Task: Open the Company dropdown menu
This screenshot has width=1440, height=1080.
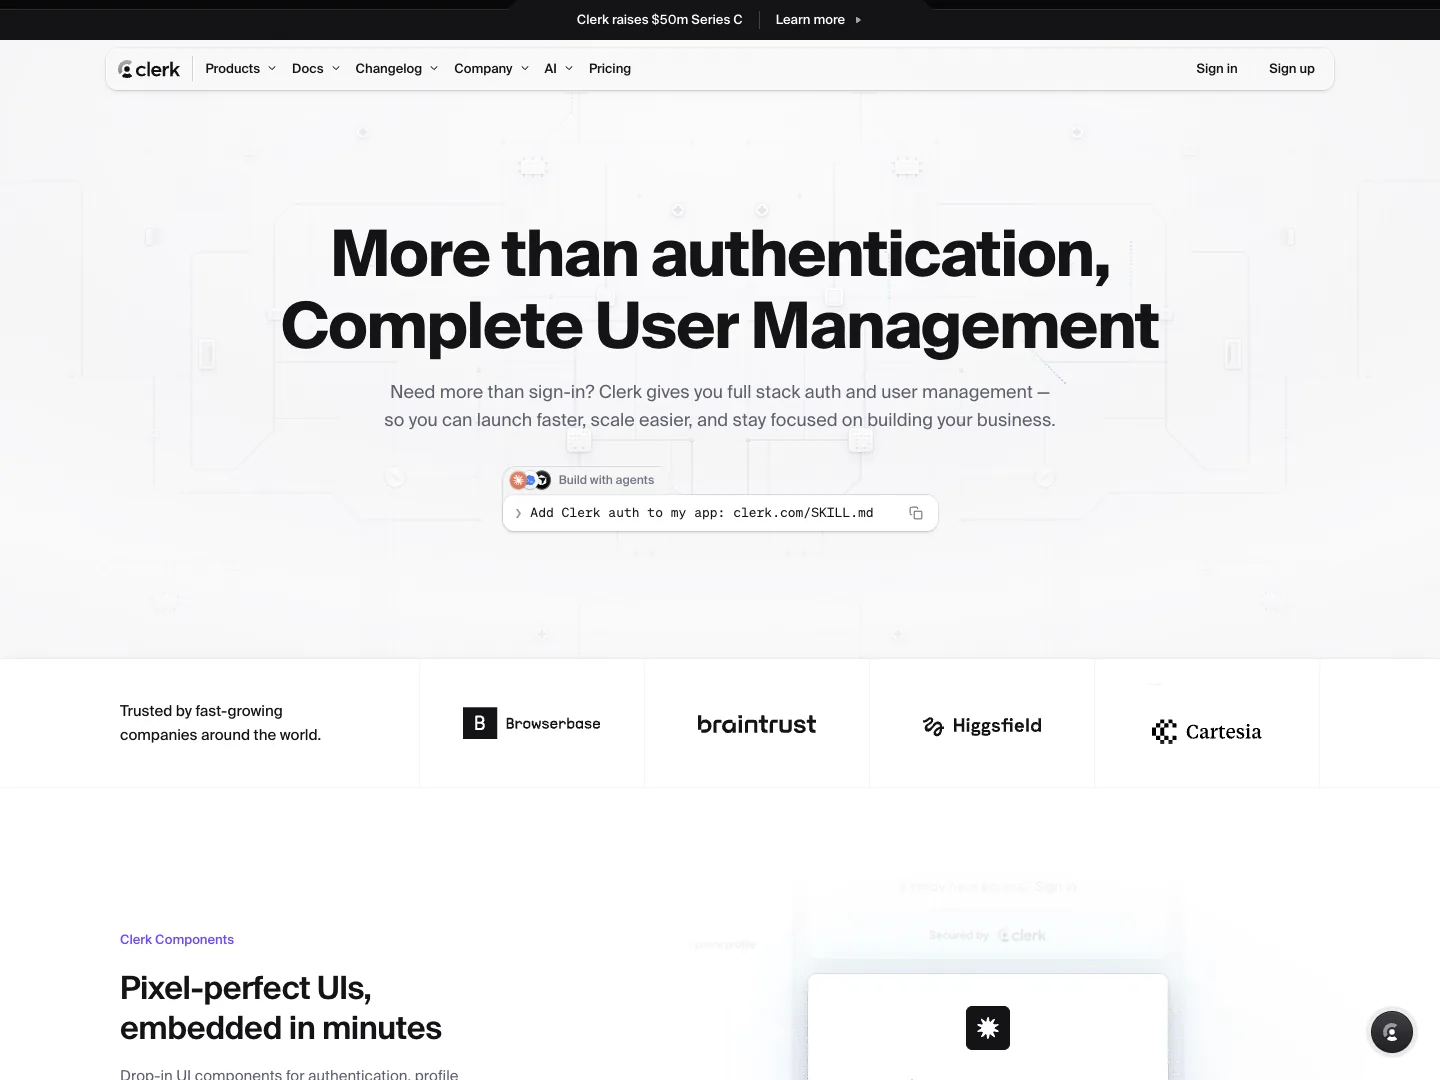Action: (491, 69)
